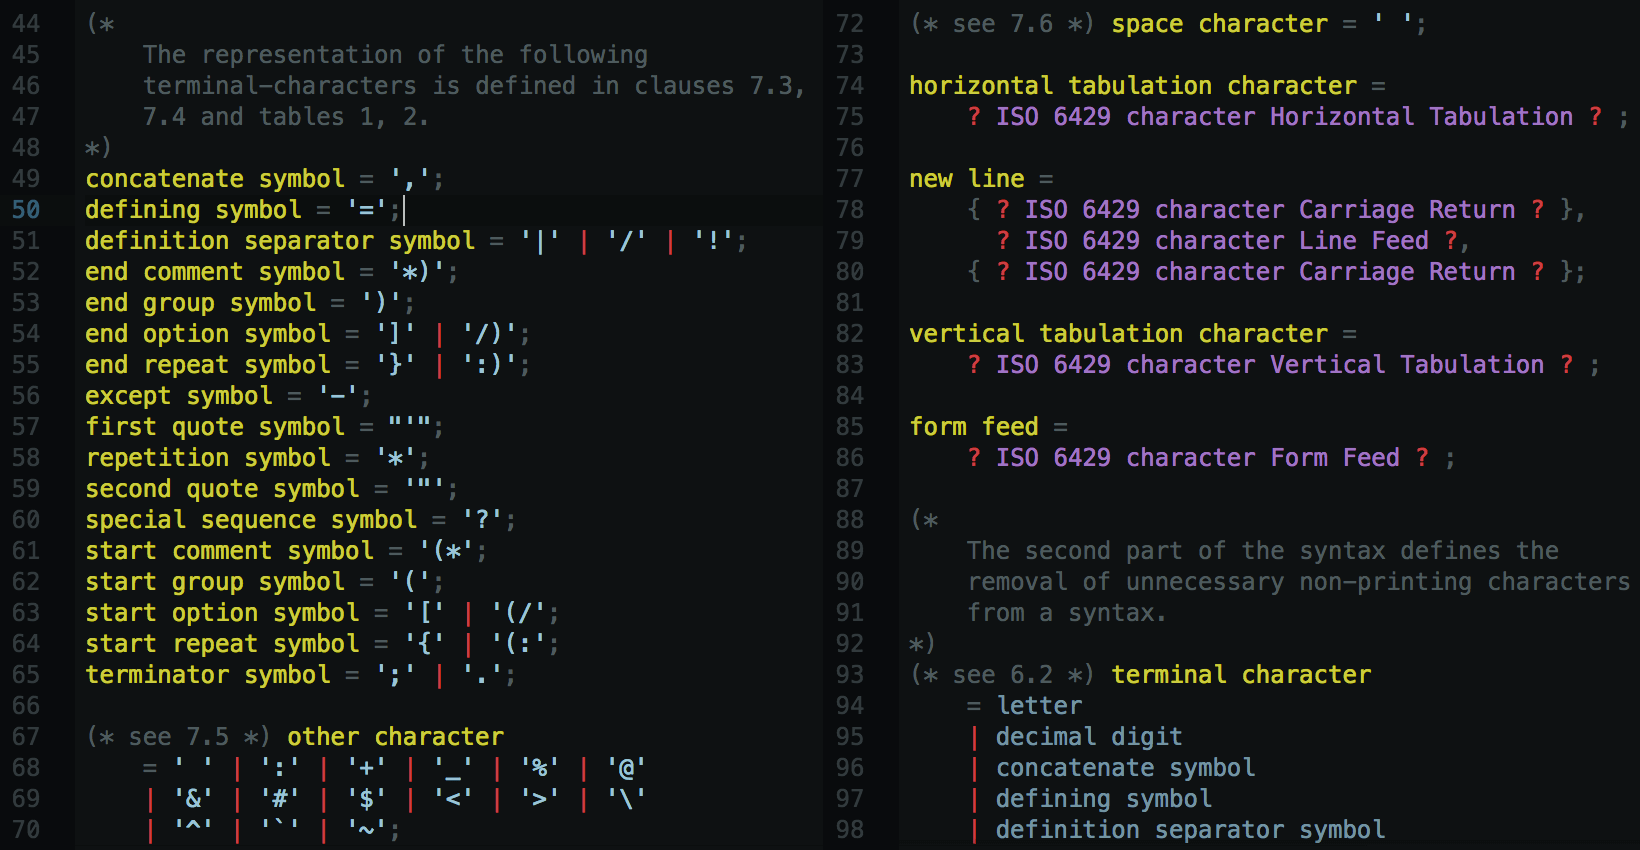
Task: Click 'ISO 6429 character Horizontal Tabulation' sequence
Action: tap(1284, 116)
